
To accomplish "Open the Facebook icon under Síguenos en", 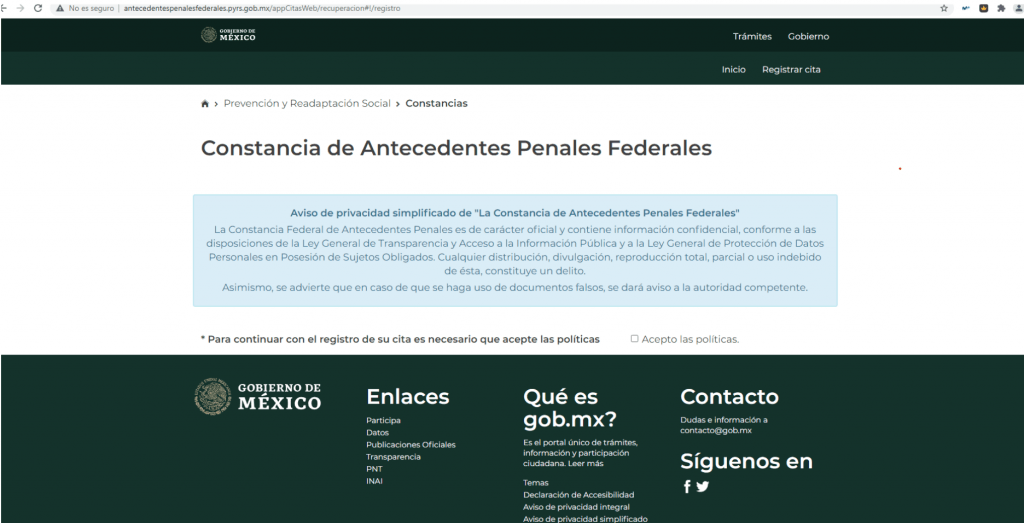I will (x=687, y=487).
